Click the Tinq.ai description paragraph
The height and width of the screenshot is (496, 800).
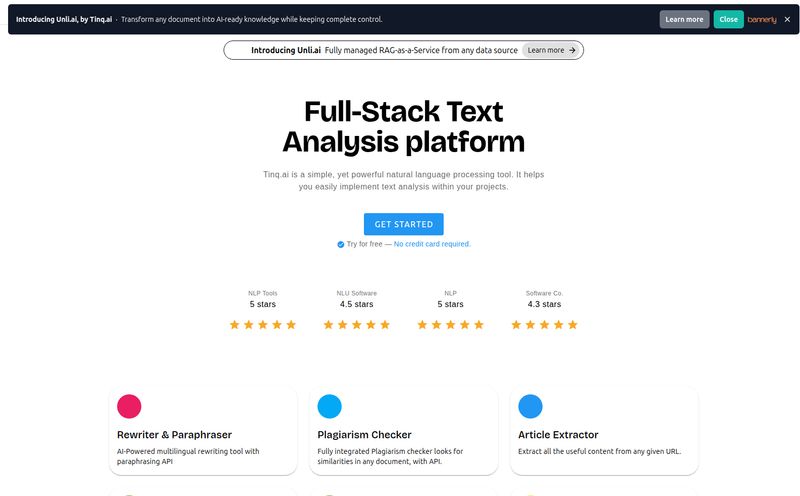pyautogui.click(x=404, y=181)
